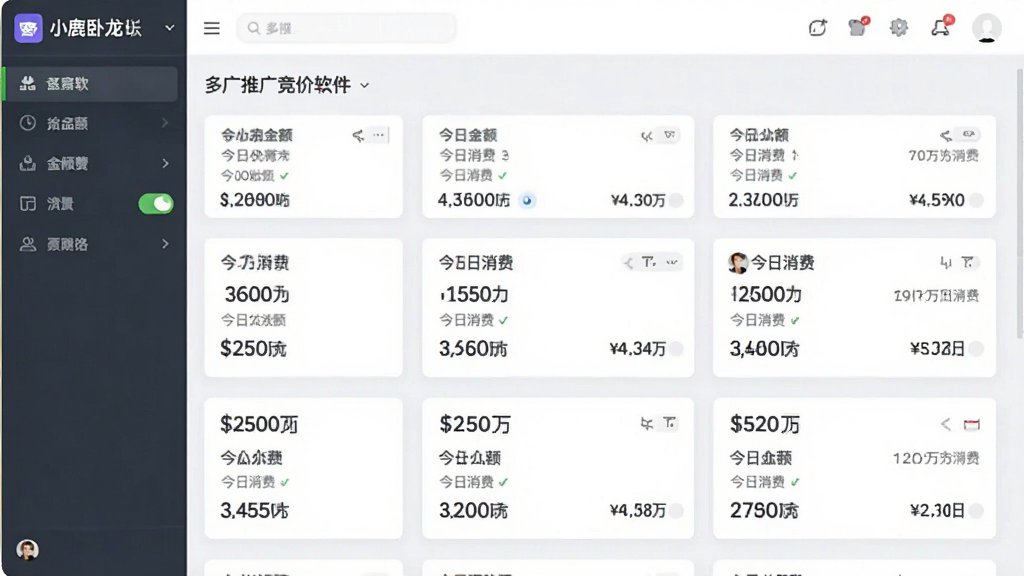
Task: Open the 小鹿卧龙 workspace dropdown arrow
Action: [x=170, y=28]
